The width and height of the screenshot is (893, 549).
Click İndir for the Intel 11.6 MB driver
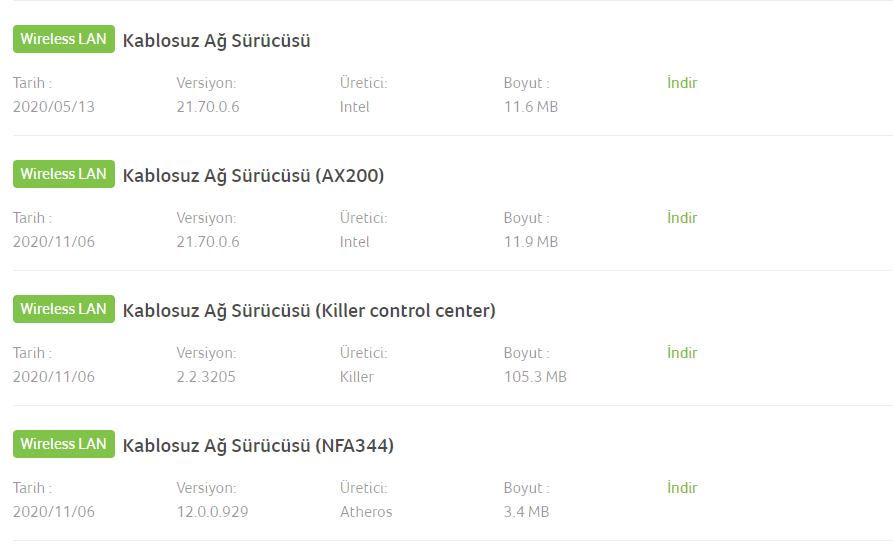682,83
